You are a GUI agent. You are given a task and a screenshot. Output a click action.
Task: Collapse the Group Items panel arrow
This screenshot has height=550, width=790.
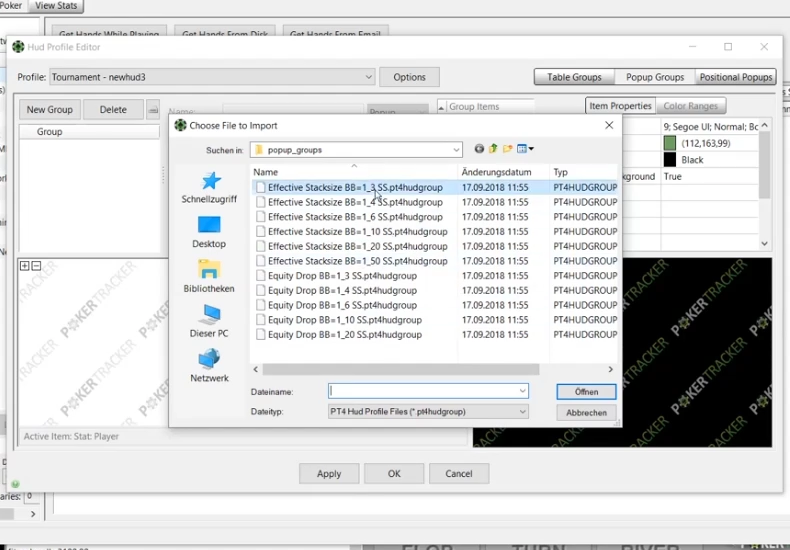(441, 107)
